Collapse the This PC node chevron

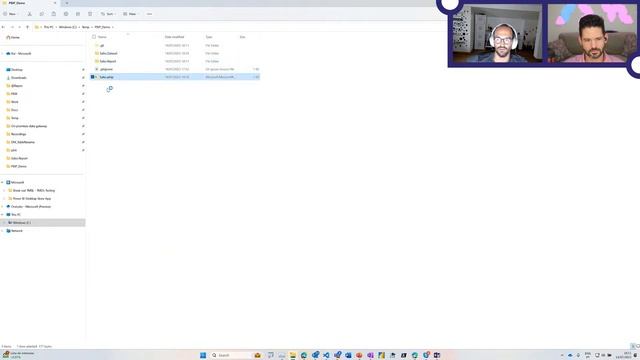pyautogui.click(x=2, y=215)
